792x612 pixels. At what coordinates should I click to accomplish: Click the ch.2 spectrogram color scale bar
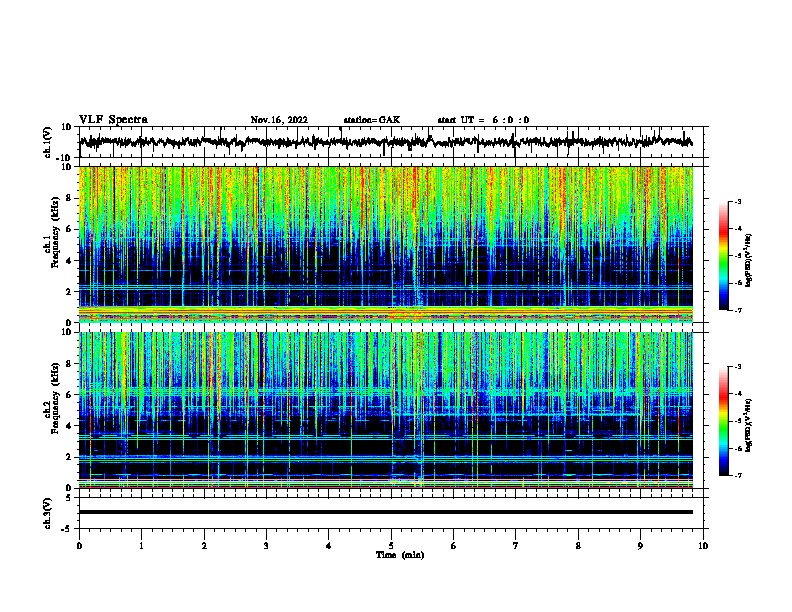[724, 421]
